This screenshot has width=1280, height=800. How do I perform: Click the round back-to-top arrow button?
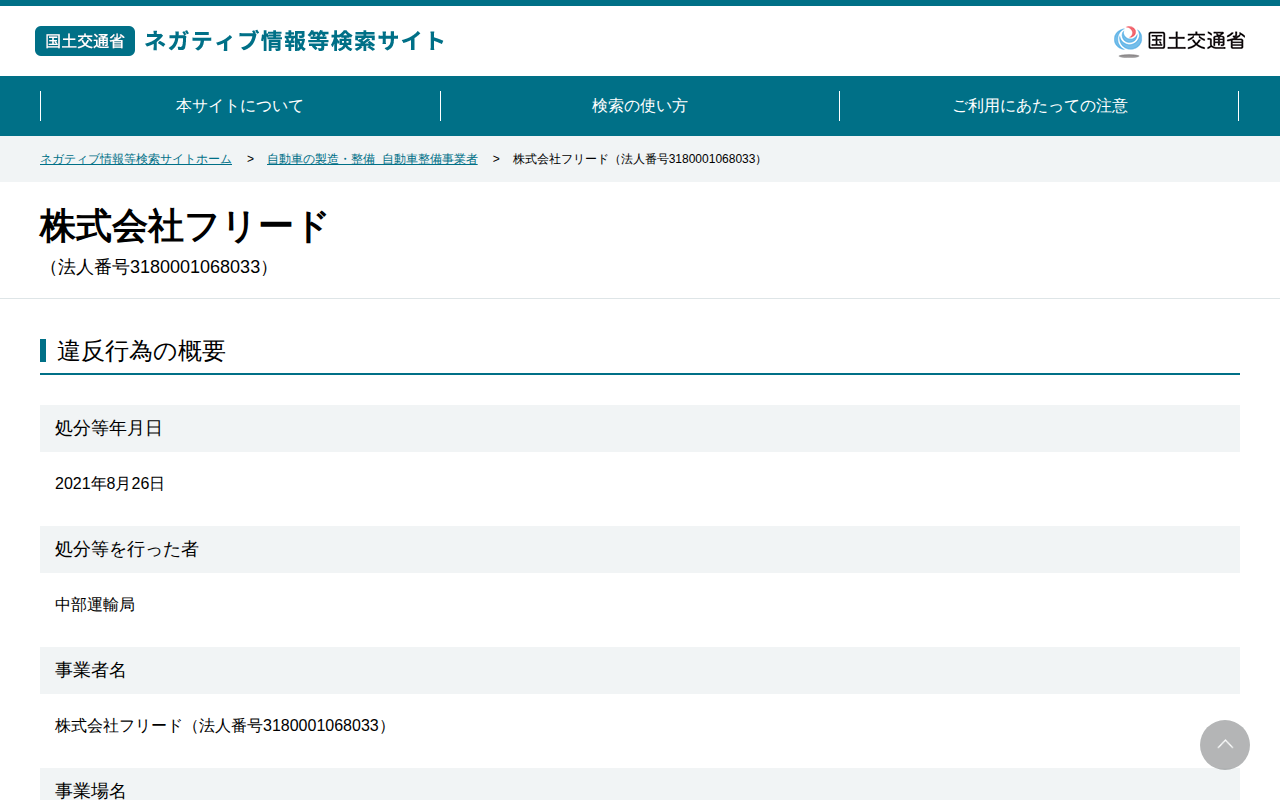pos(1225,745)
